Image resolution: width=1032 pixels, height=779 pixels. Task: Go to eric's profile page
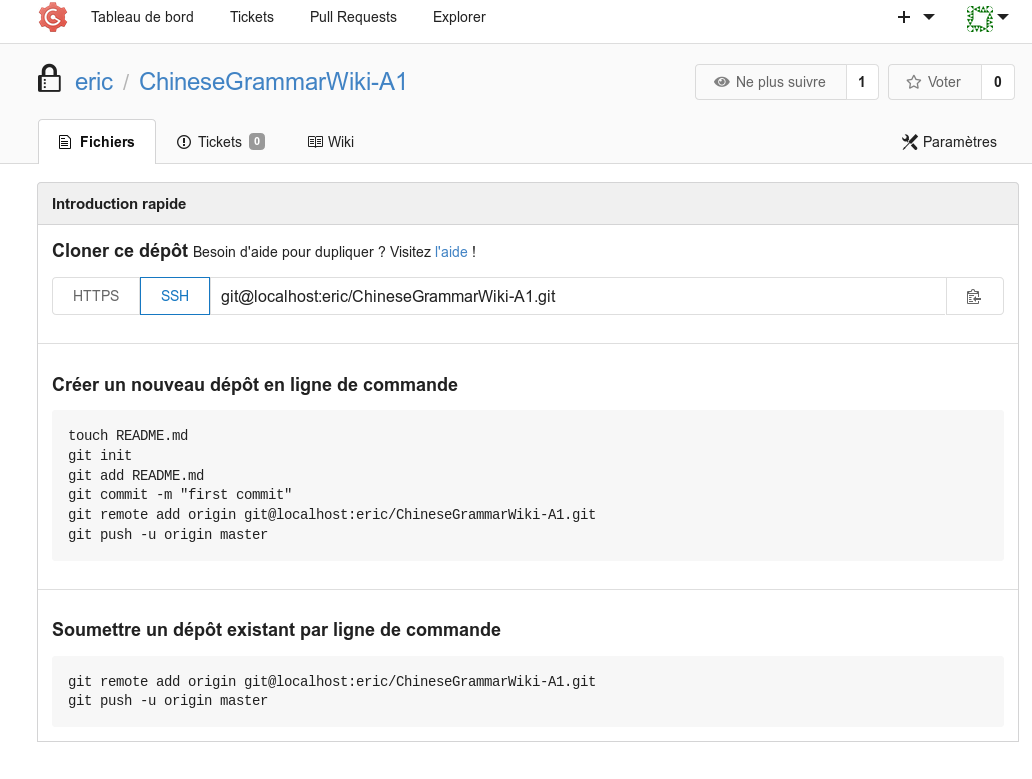click(94, 82)
